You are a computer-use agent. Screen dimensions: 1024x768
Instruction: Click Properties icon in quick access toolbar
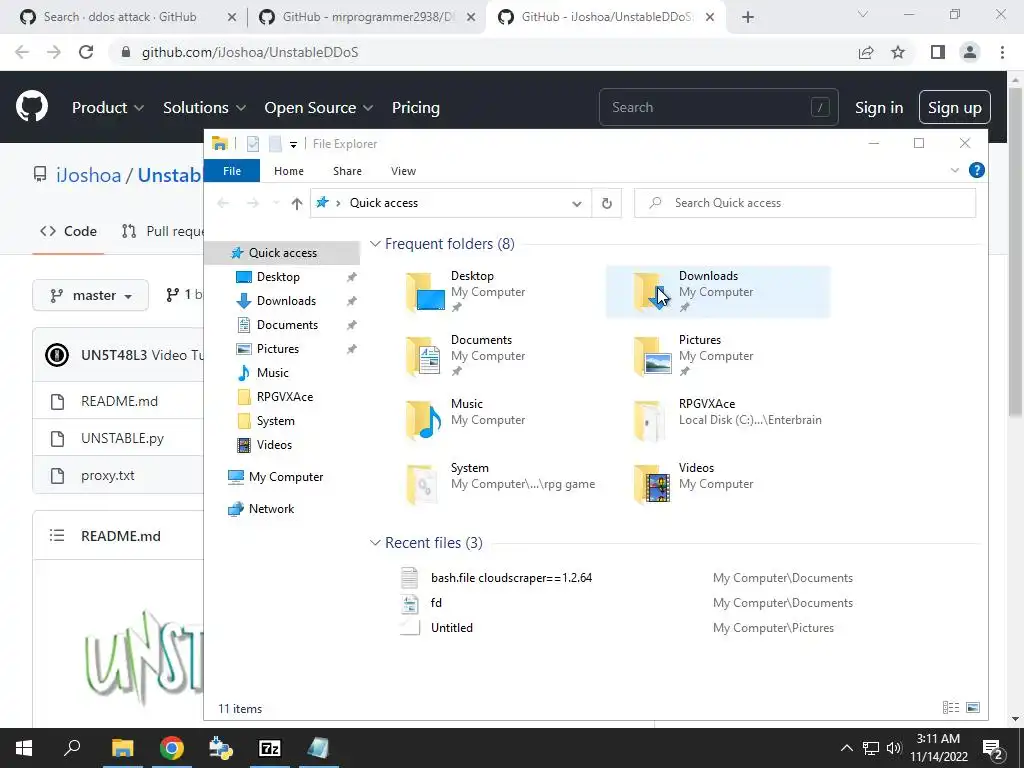253,144
